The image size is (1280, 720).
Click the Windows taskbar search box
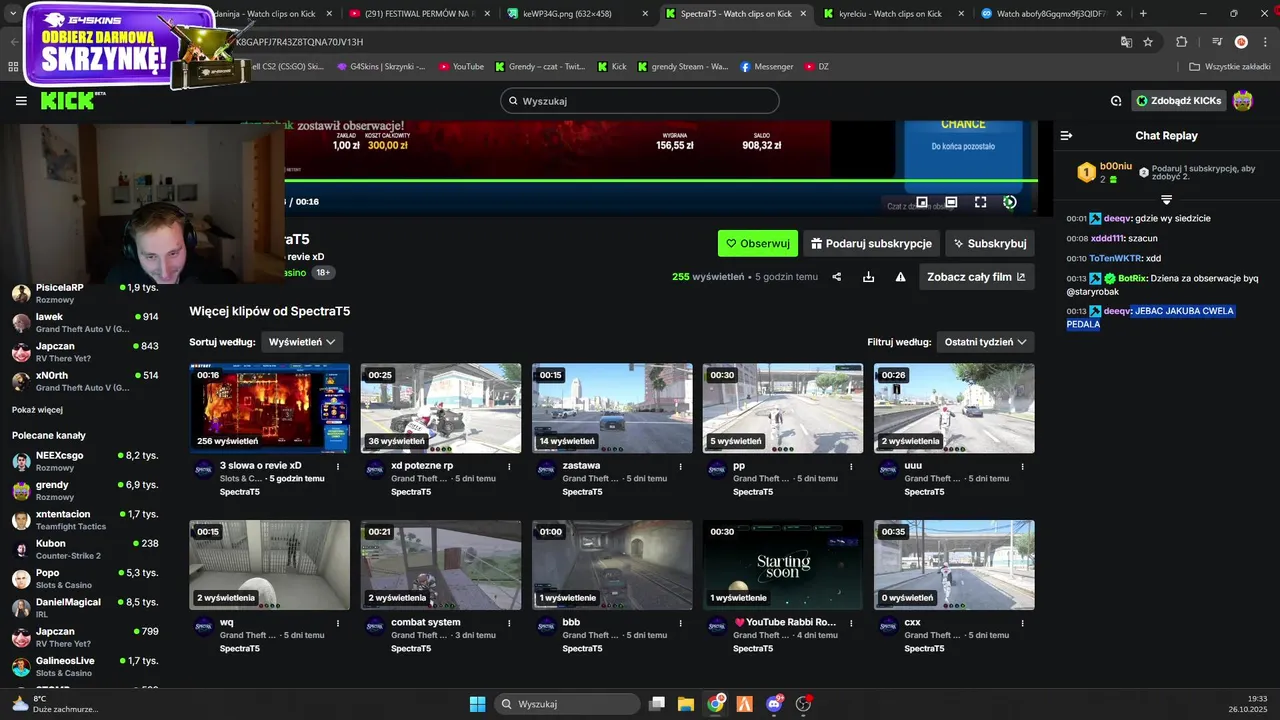(x=568, y=704)
